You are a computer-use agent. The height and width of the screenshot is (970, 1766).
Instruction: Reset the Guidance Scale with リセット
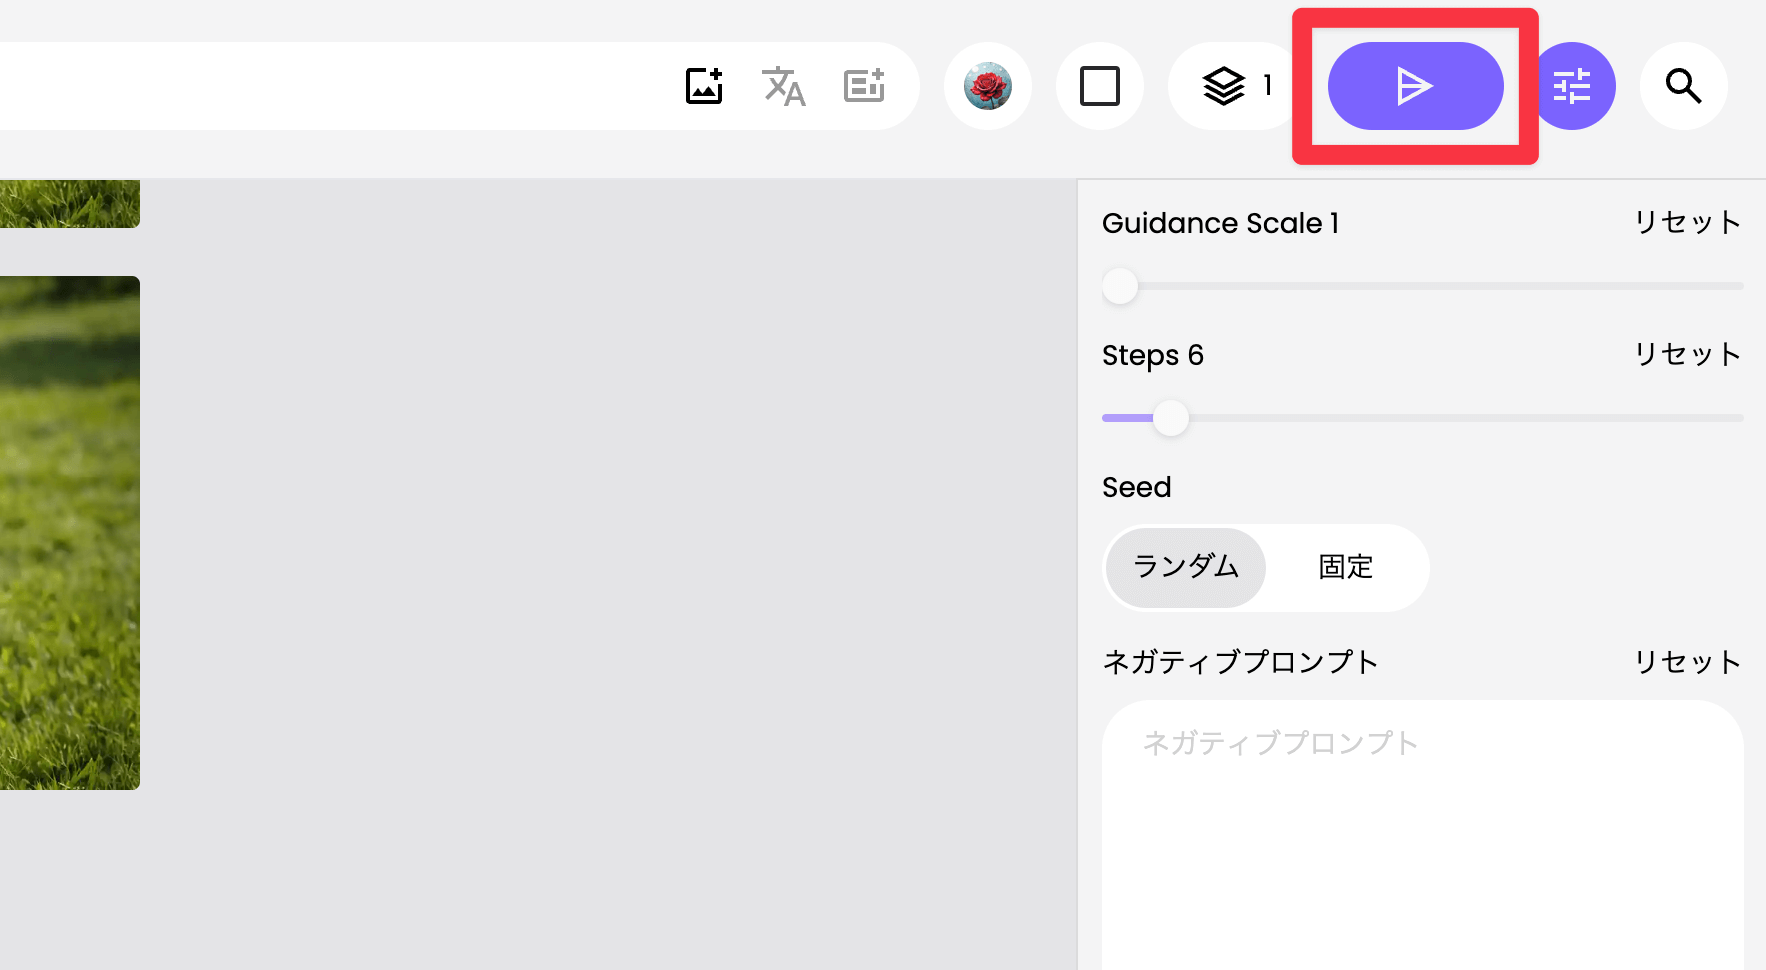click(x=1687, y=222)
